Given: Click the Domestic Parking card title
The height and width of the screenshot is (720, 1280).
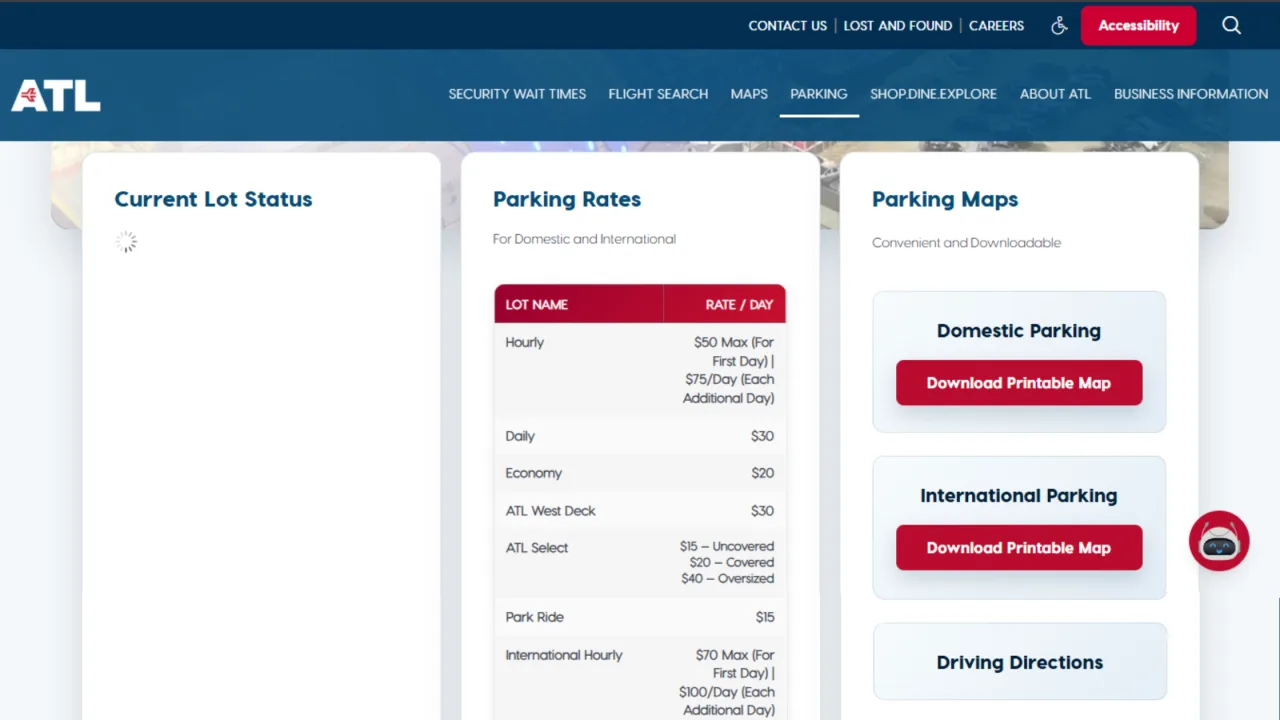Looking at the screenshot, I should click(x=1019, y=331).
